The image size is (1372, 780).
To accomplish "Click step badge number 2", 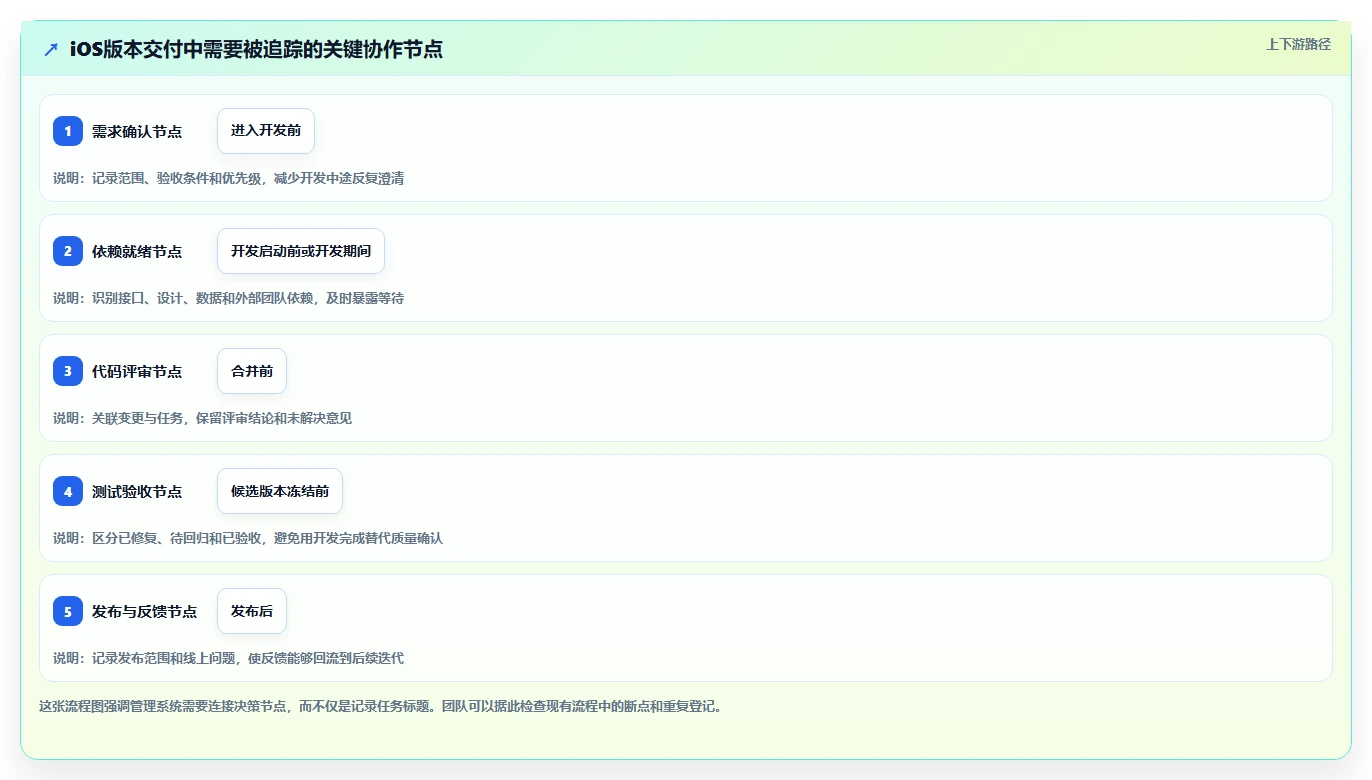I will [68, 251].
